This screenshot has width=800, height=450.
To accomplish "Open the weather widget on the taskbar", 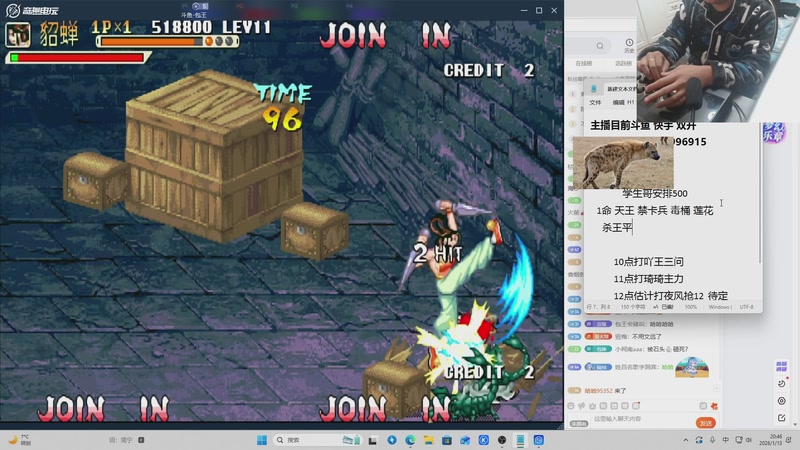I will click(19, 440).
